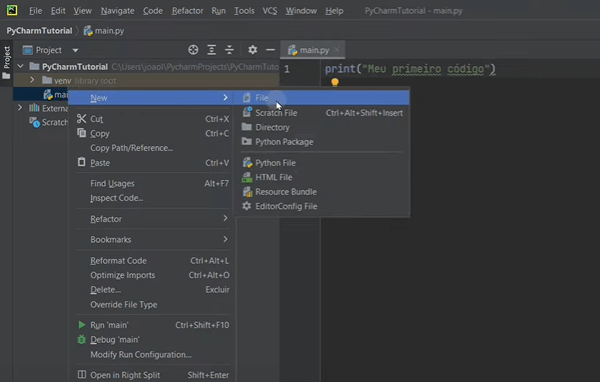Click the Debug 'main' bug icon
This screenshot has width=600, height=382.
pos(82,340)
